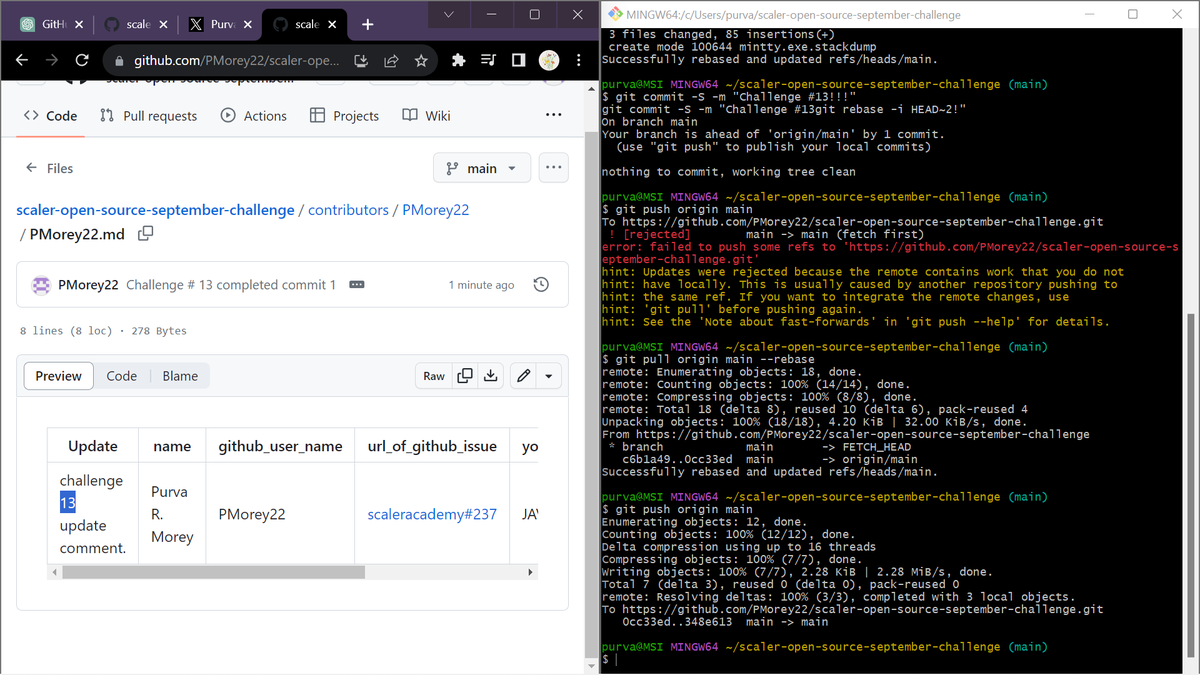Click the MINGW64 terminal title bar icon
This screenshot has height=675, width=1200.
[x=615, y=14]
